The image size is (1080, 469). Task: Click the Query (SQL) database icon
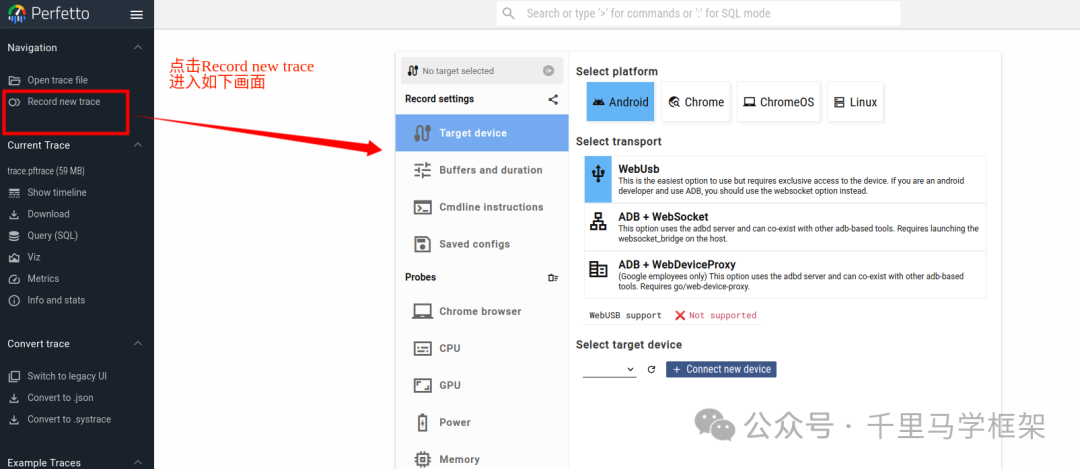tap(14, 236)
